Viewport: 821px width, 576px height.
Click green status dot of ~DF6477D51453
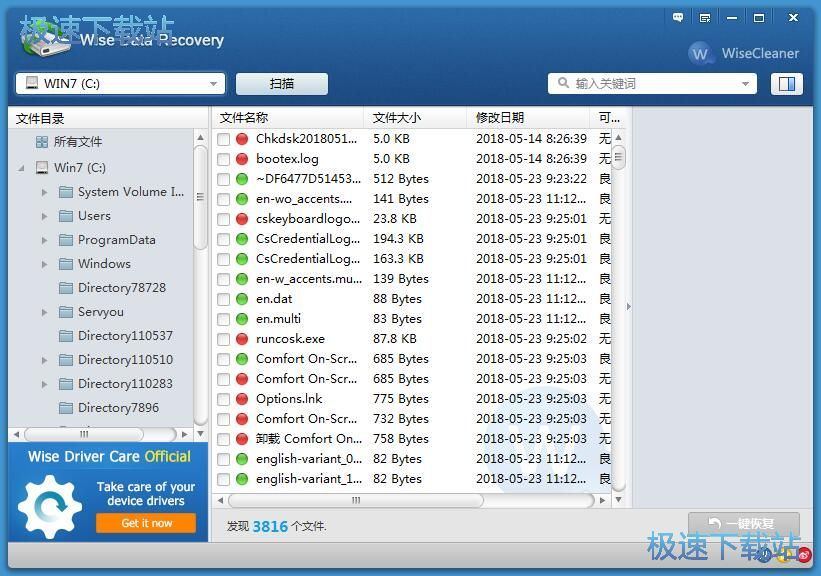[x=241, y=179]
